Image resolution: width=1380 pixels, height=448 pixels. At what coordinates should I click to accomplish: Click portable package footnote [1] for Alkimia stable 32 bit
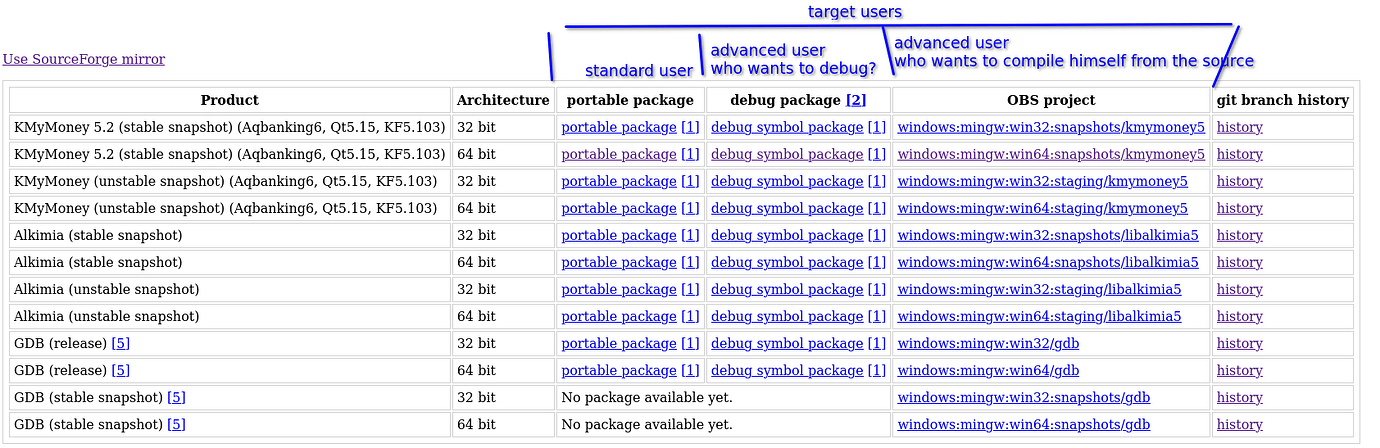(x=690, y=235)
